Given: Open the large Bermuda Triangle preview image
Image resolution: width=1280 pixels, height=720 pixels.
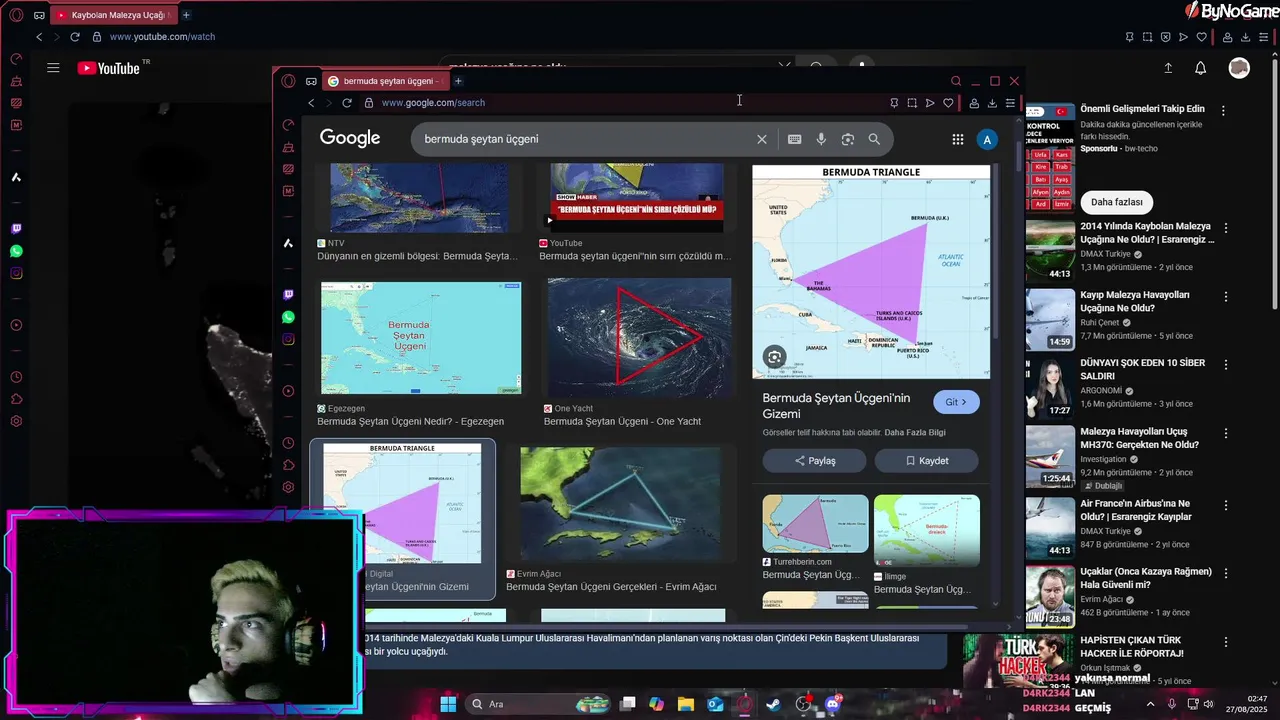Looking at the screenshot, I should point(871,272).
